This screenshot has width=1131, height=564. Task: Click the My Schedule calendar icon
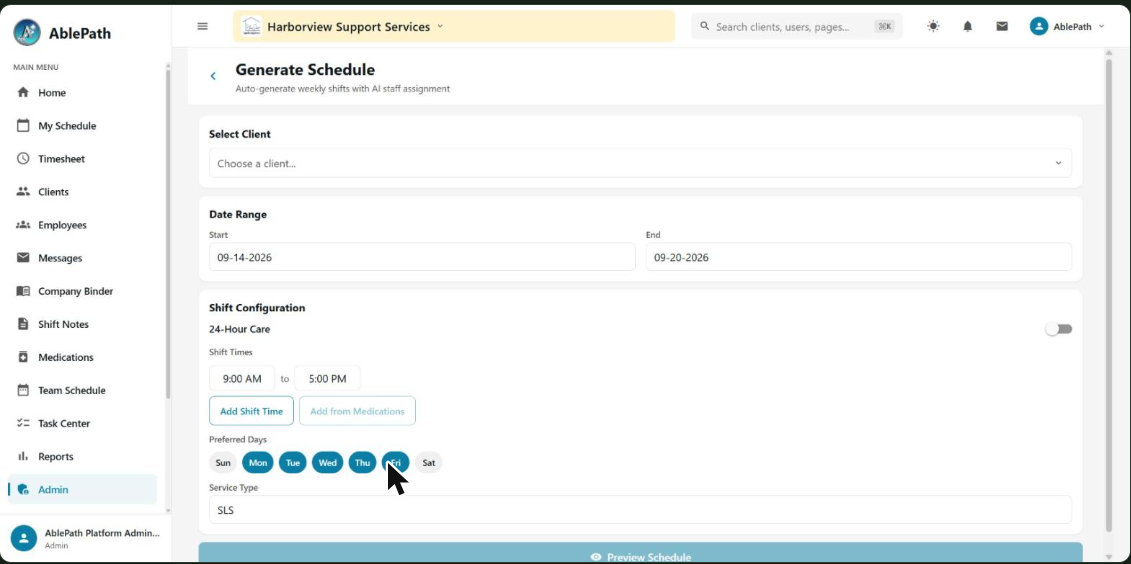click(x=23, y=125)
